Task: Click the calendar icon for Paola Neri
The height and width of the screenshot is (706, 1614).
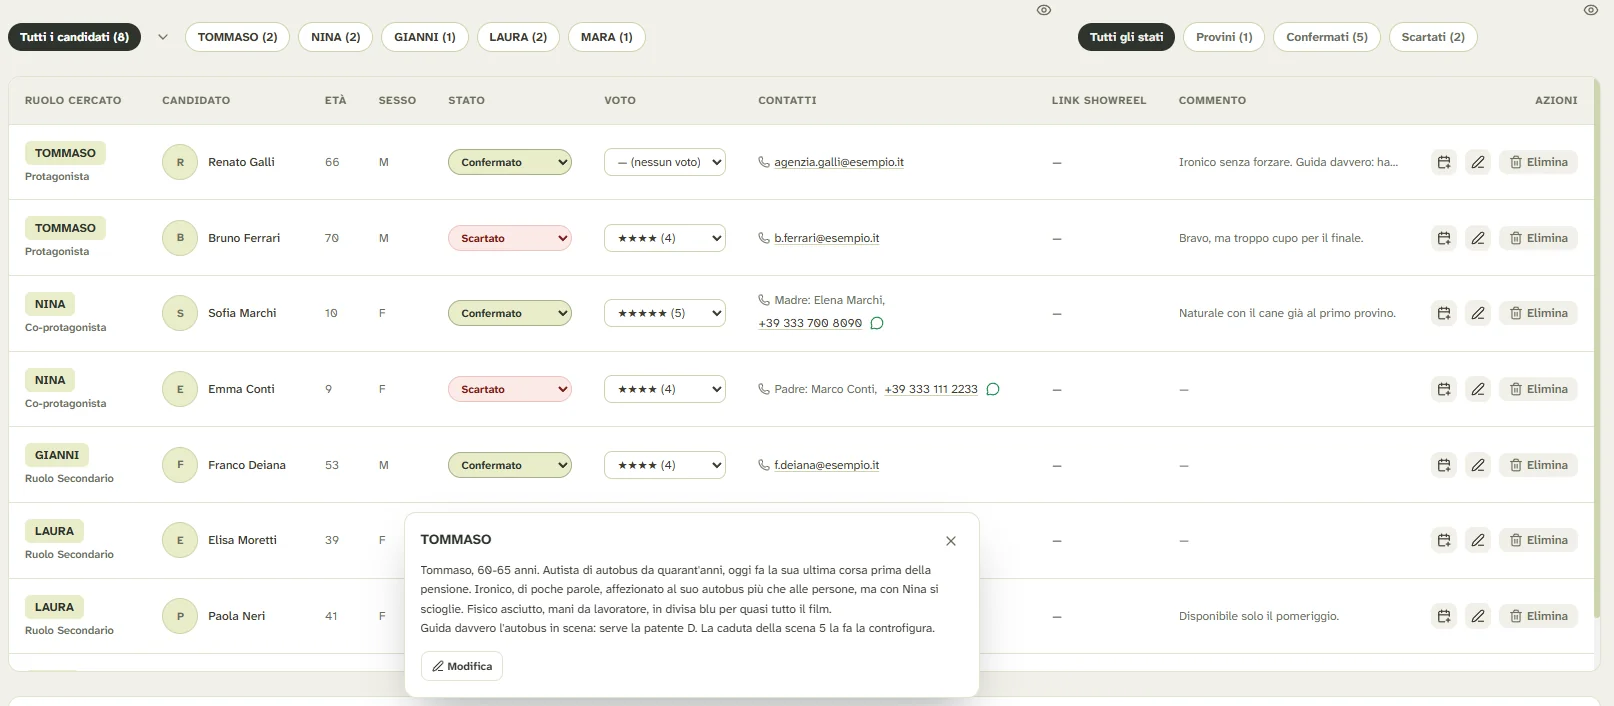Action: click(1443, 616)
